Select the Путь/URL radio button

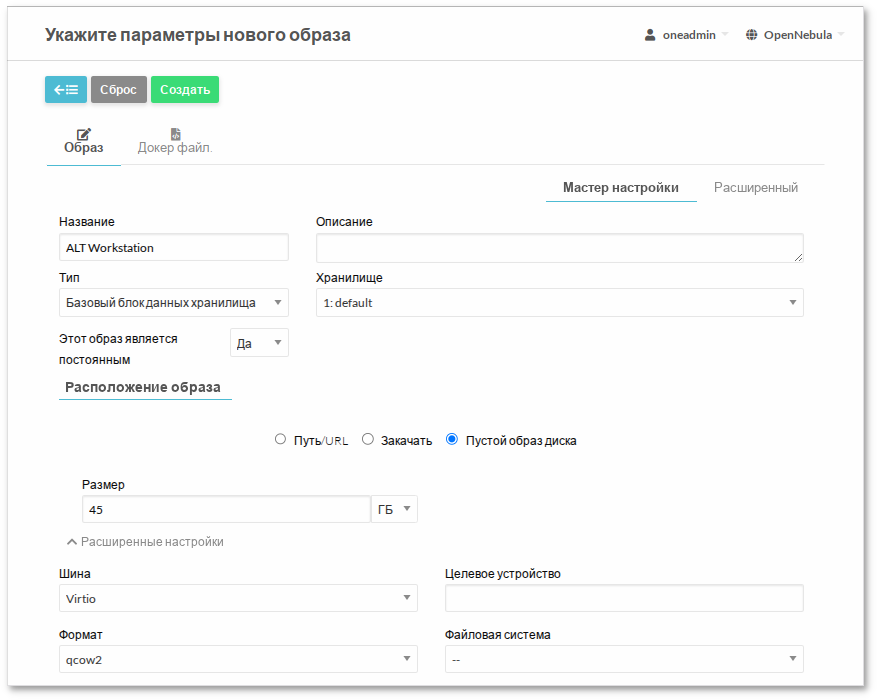[x=280, y=438]
